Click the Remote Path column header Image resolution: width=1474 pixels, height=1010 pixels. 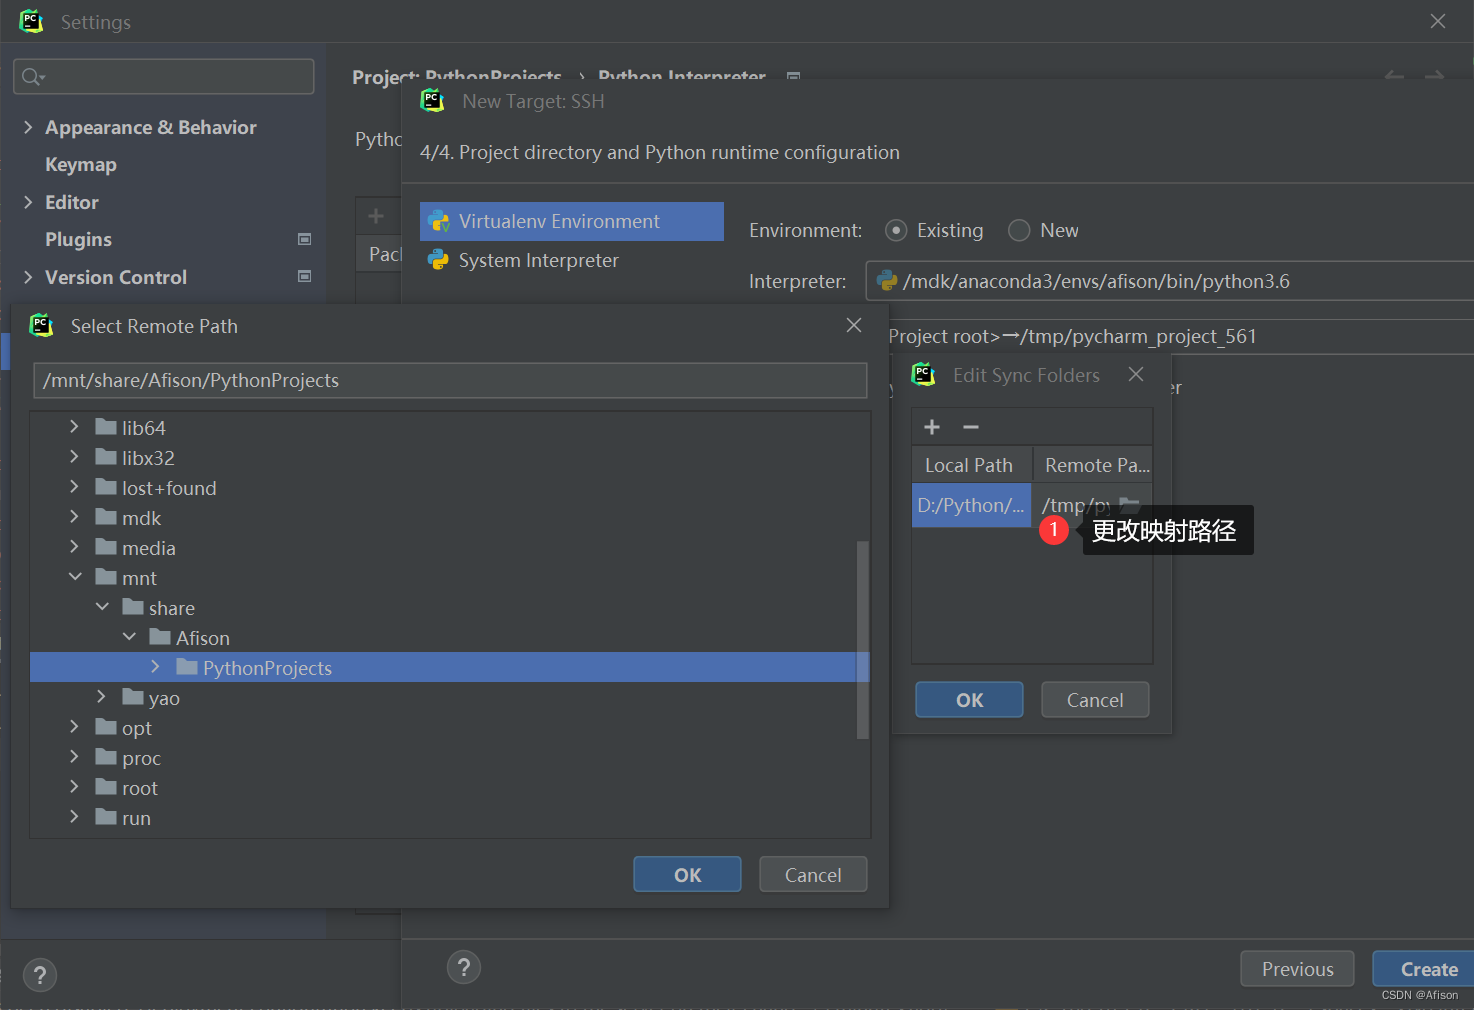point(1093,465)
